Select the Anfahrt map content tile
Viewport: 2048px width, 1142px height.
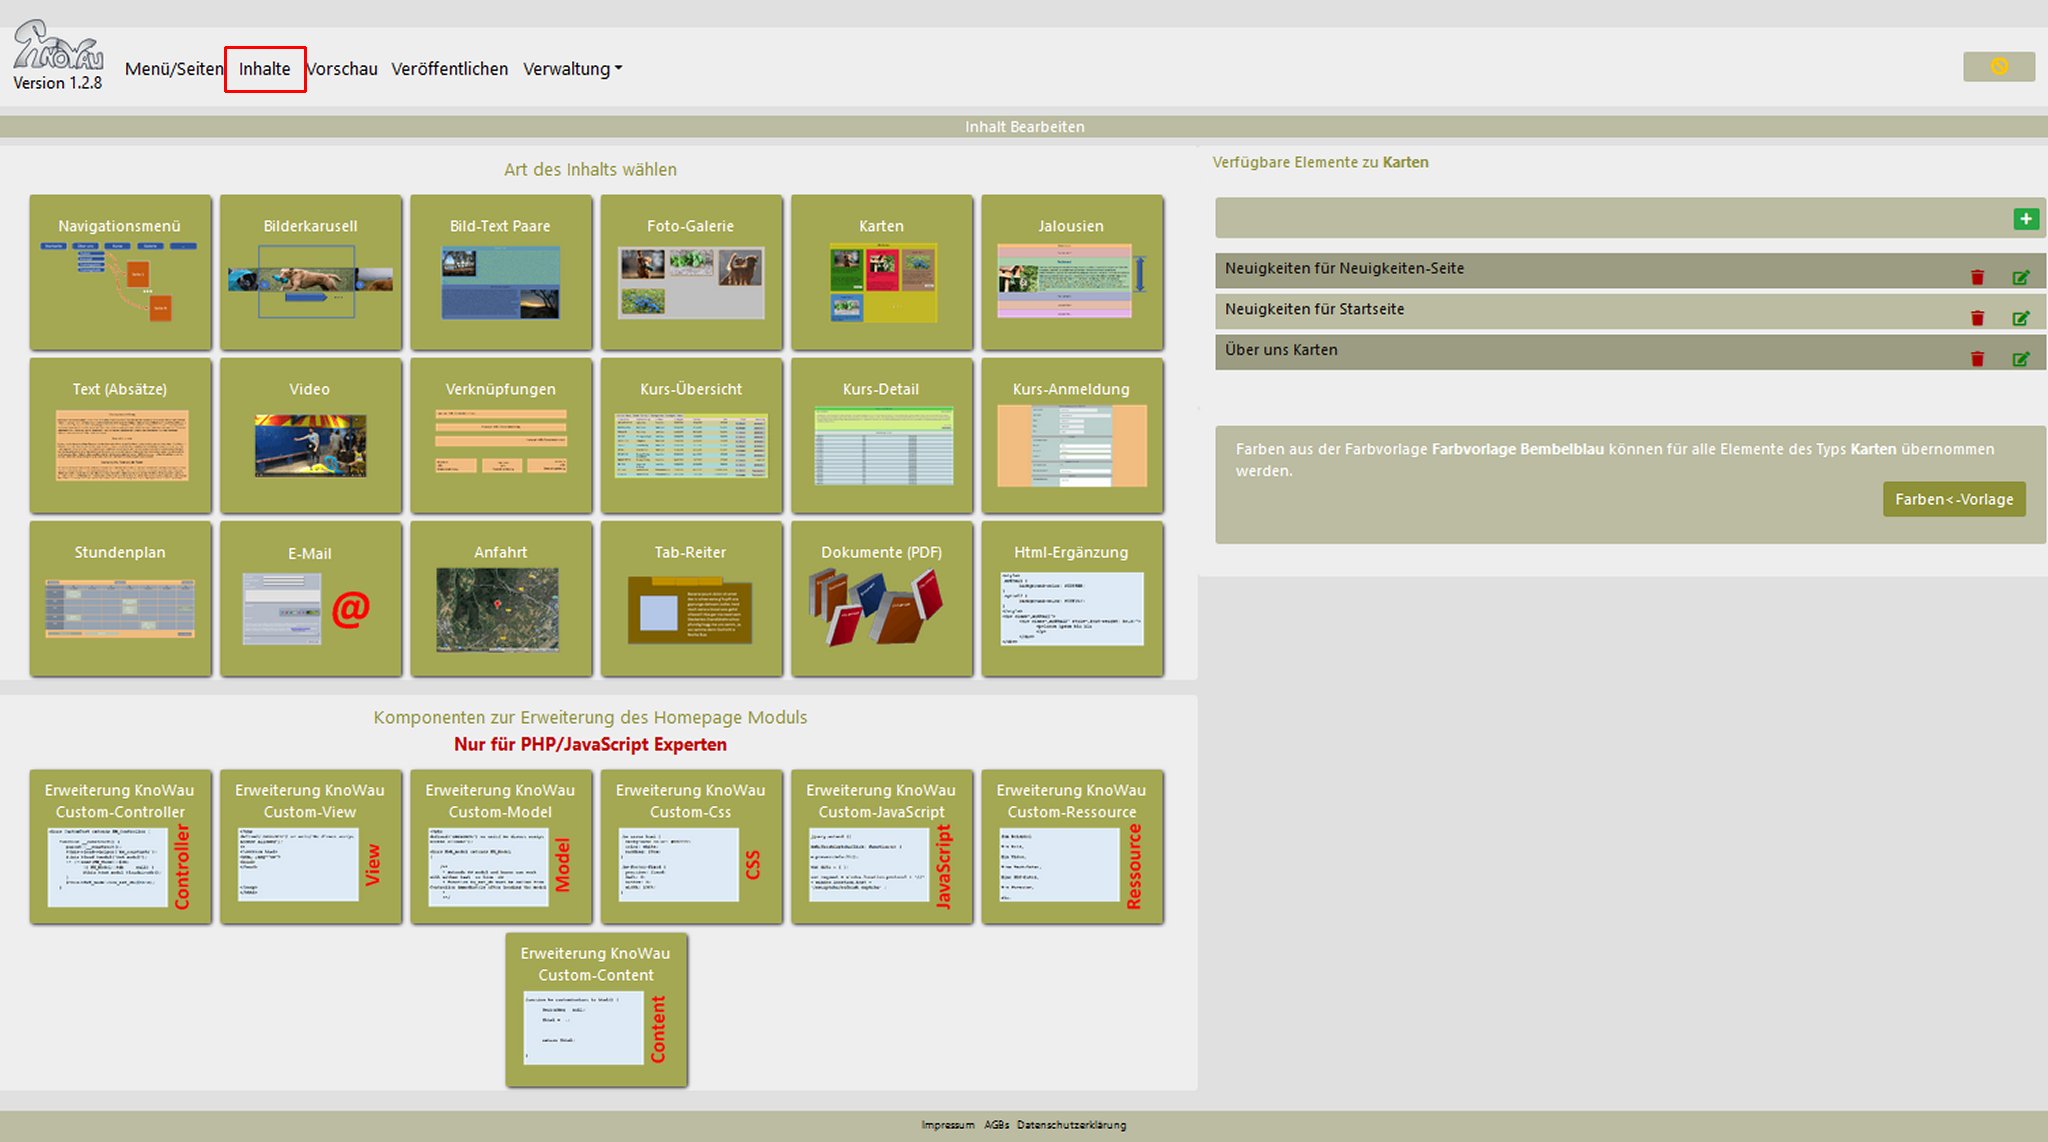[500, 598]
